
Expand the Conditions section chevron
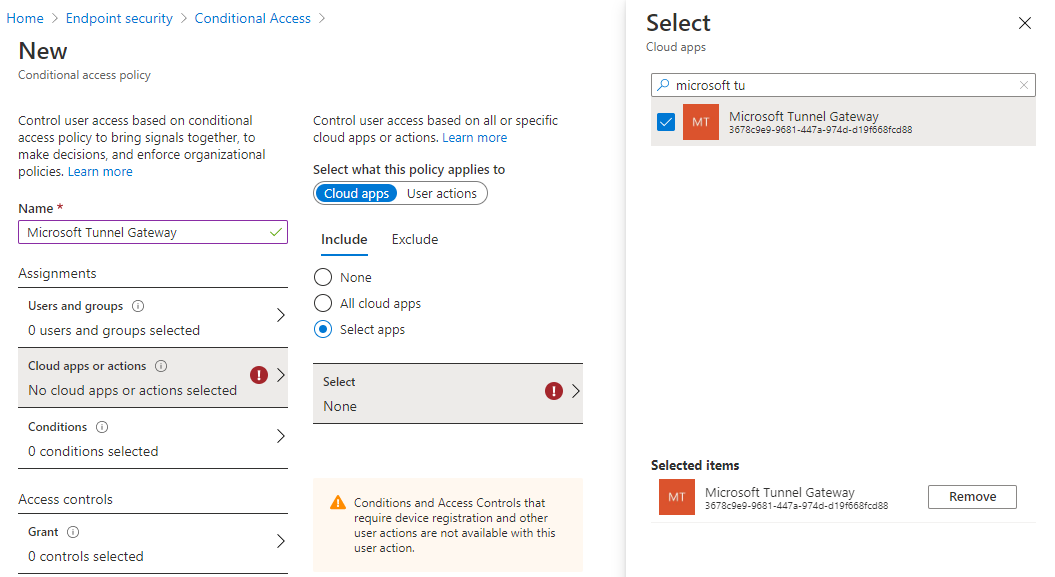(281, 436)
